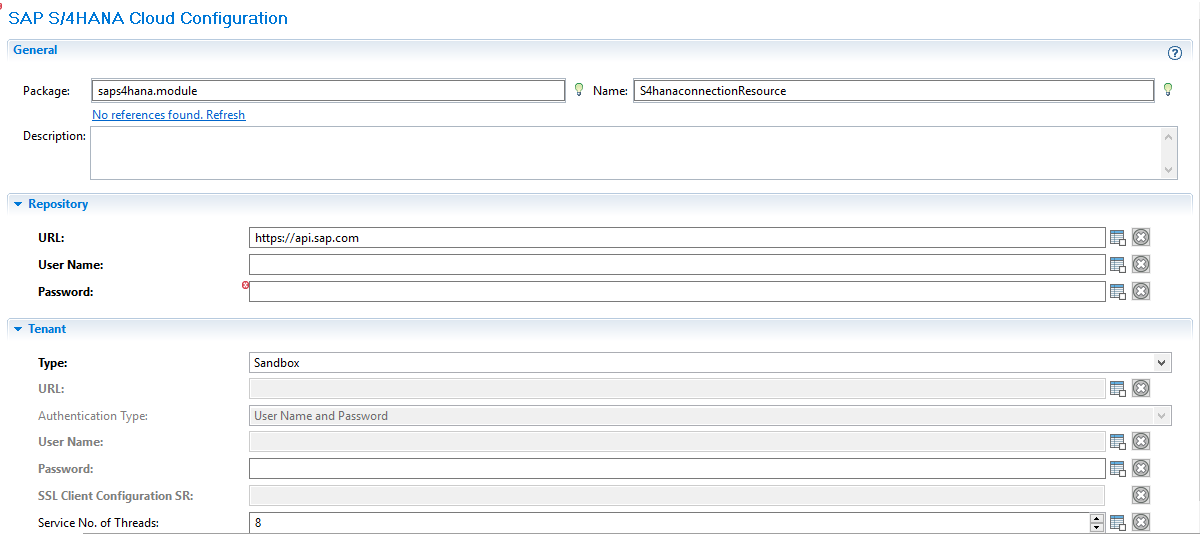The image size is (1200, 534).
Task: Open module property picker for Repository User Name
Action: (1118, 264)
